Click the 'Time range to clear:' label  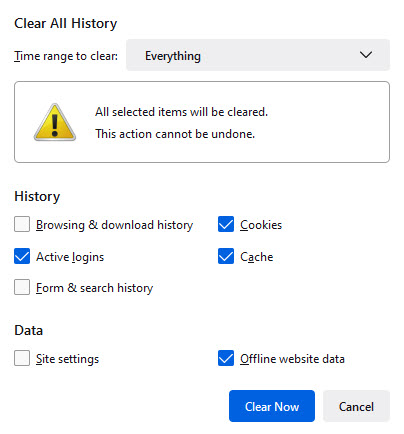click(66, 56)
